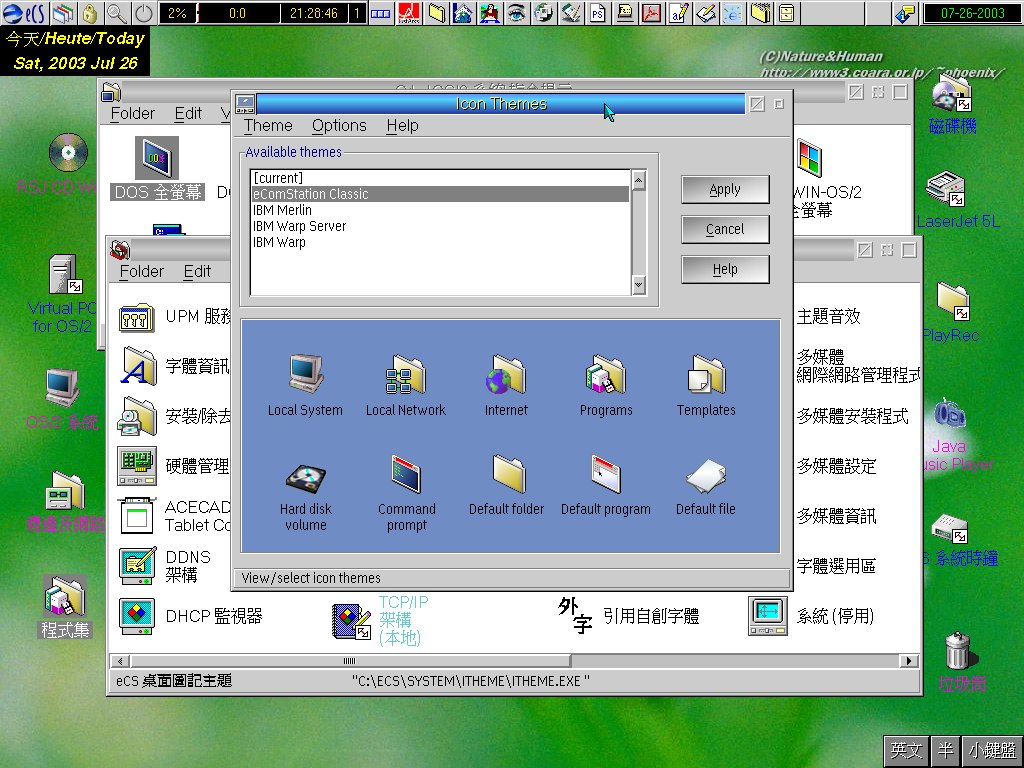The image size is (1024, 768).
Task: Select the 硬體管理 hardware manager icon
Action: click(x=137, y=466)
